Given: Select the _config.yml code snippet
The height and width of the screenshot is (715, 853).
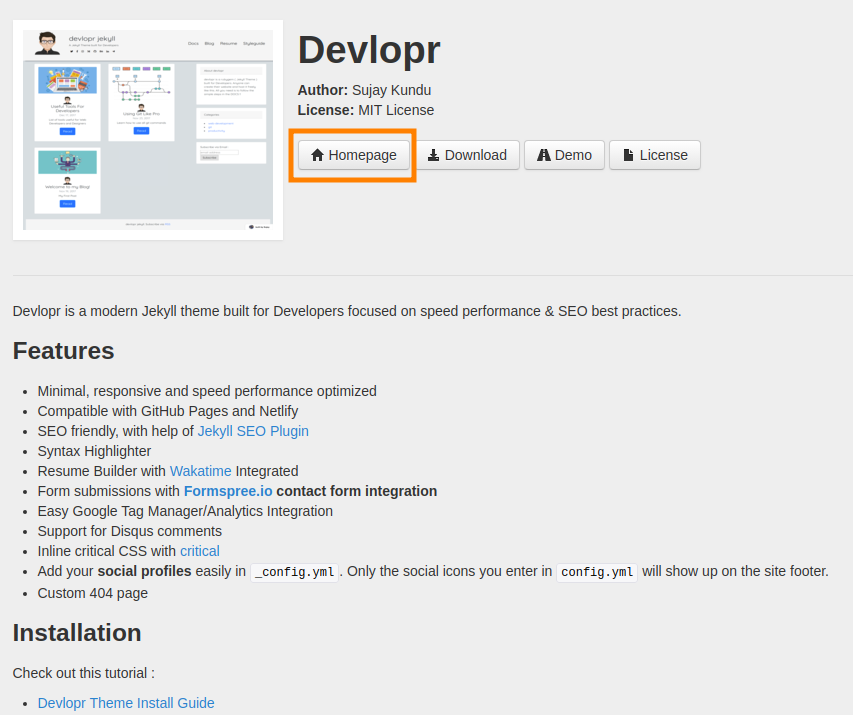Looking at the screenshot, I should point(294,572).
